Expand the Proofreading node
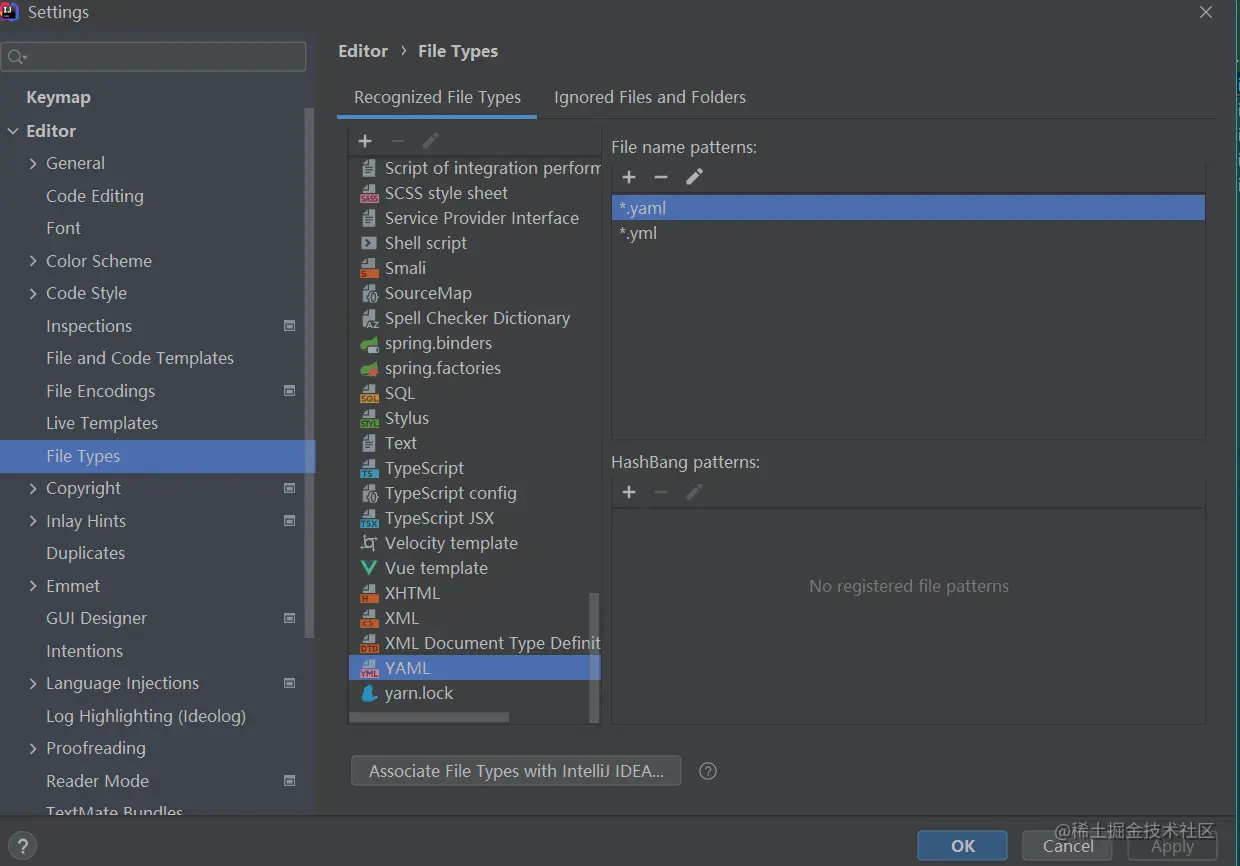The height and width of the screenshot is (866, 1240). pos(33,748)
